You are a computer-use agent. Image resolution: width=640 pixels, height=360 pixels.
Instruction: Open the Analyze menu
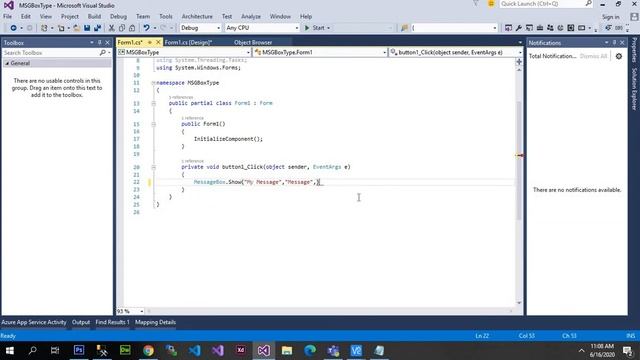click(x=251, y=17)
